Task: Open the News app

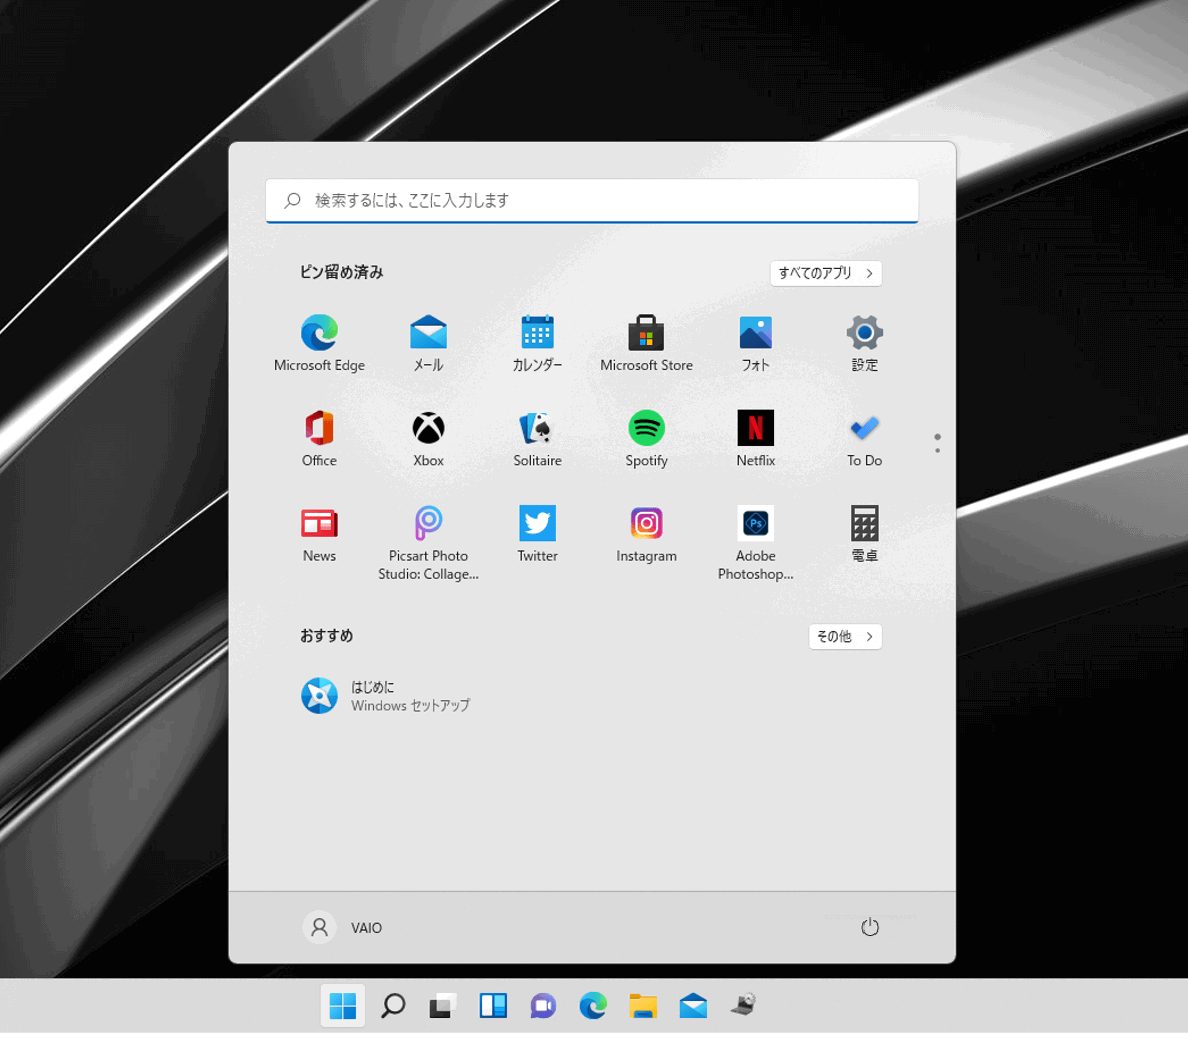Action: (x=319, y=534)
